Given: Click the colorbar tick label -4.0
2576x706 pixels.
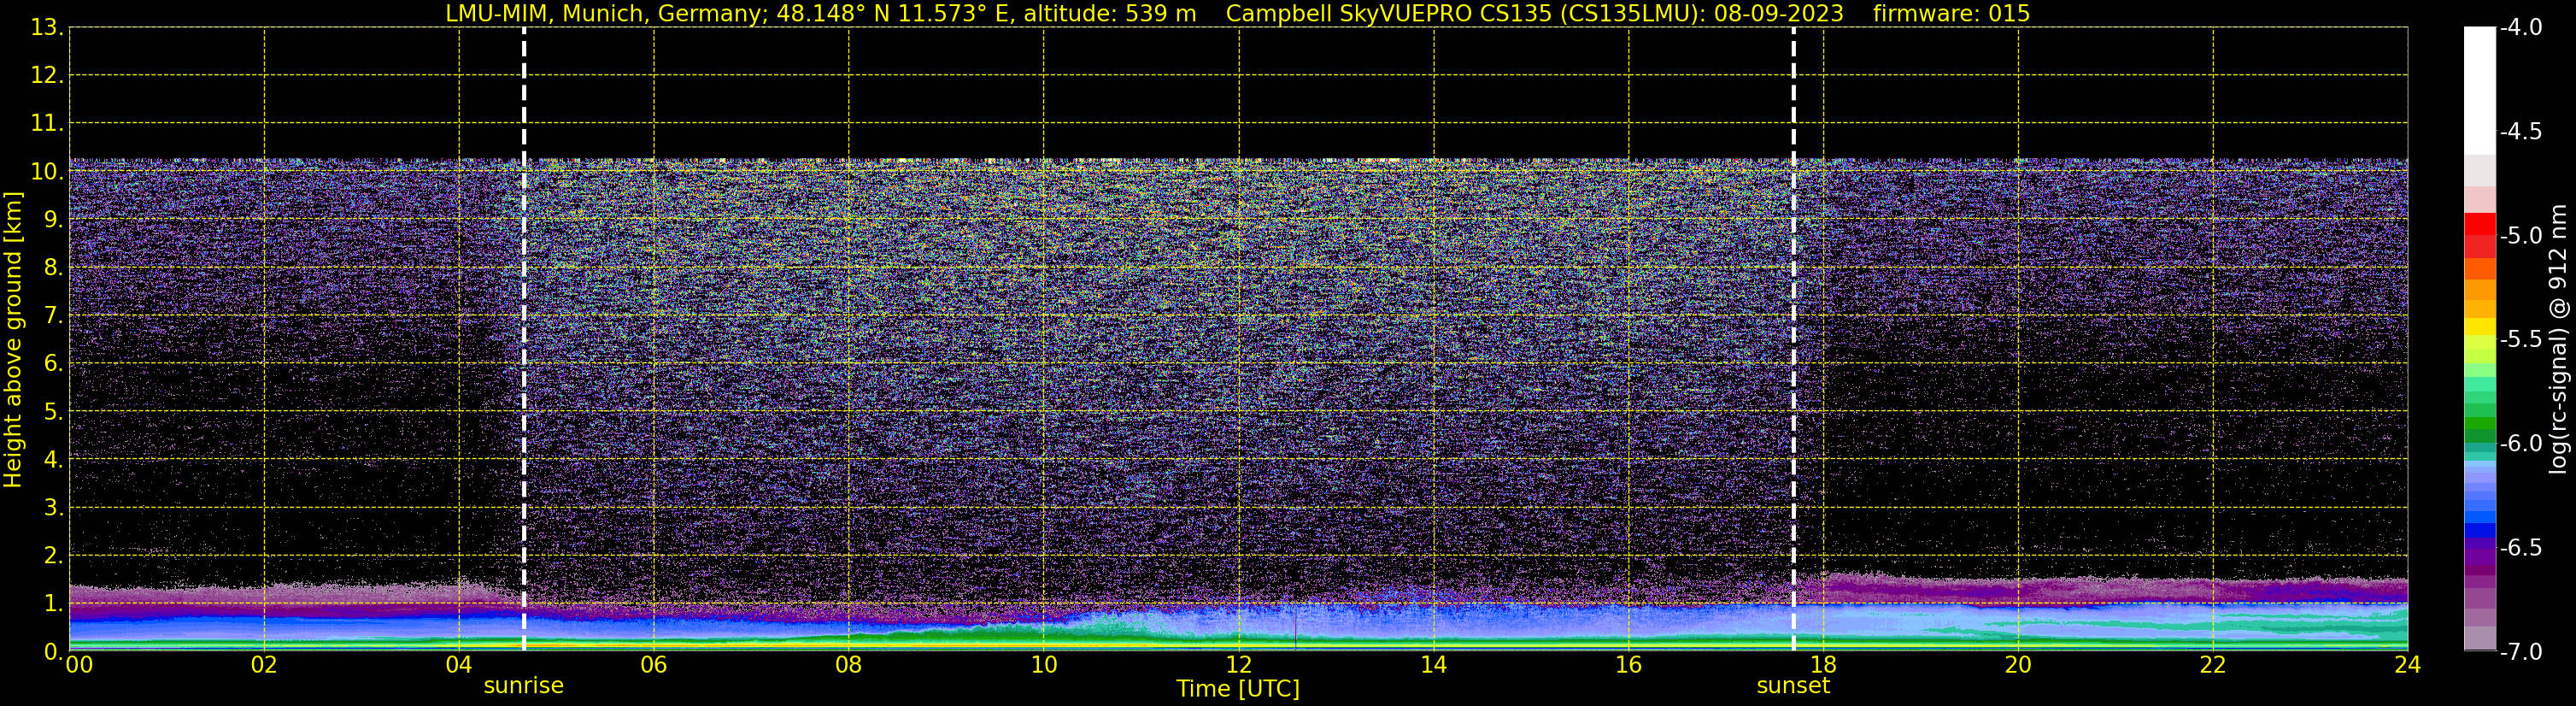Looking at the screenshot, I should (2520, 27).
